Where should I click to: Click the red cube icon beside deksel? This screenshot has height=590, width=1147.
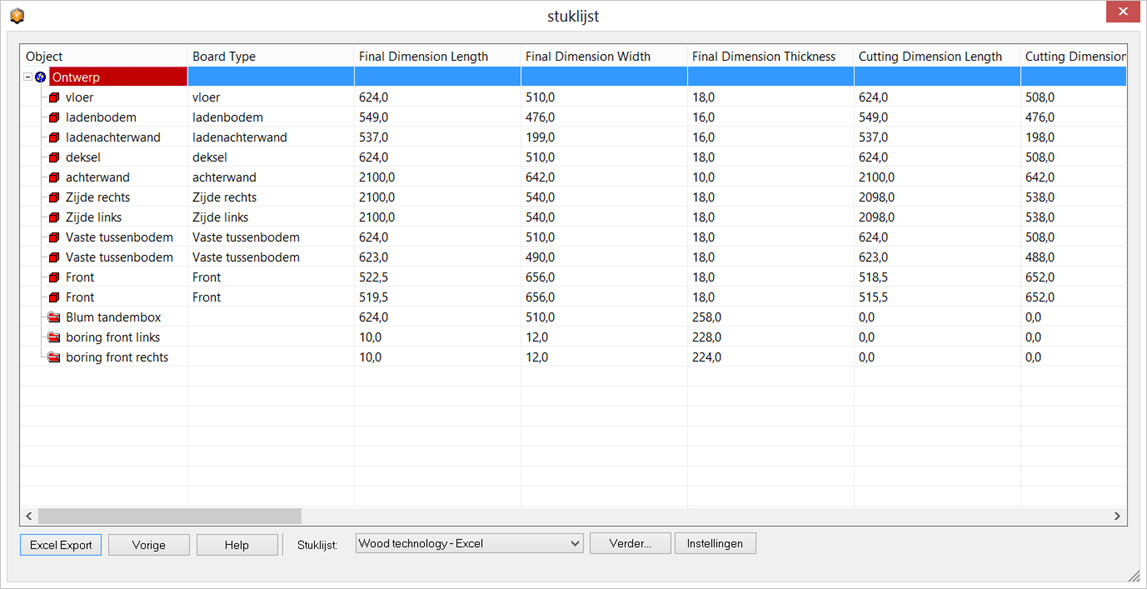point(54,158)
